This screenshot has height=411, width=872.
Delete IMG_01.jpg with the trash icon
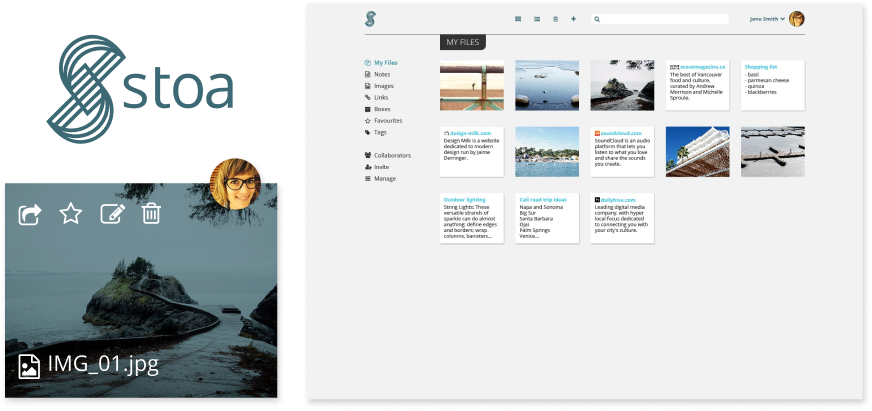coord(151,214)
